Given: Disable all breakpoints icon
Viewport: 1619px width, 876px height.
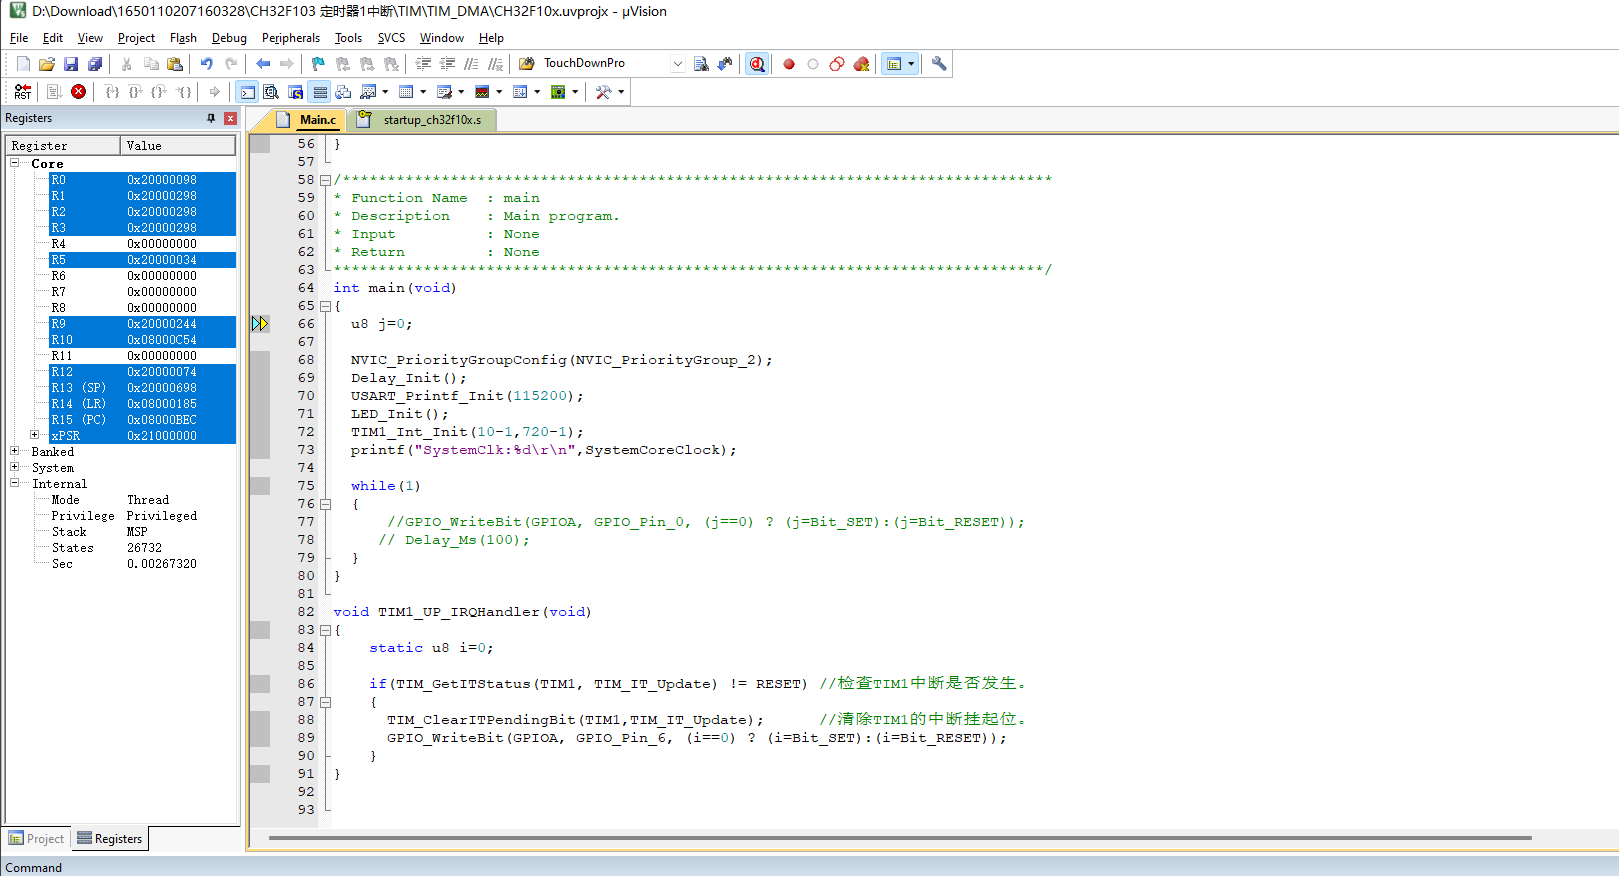Looking at the screenshot, I should [837, 64].
